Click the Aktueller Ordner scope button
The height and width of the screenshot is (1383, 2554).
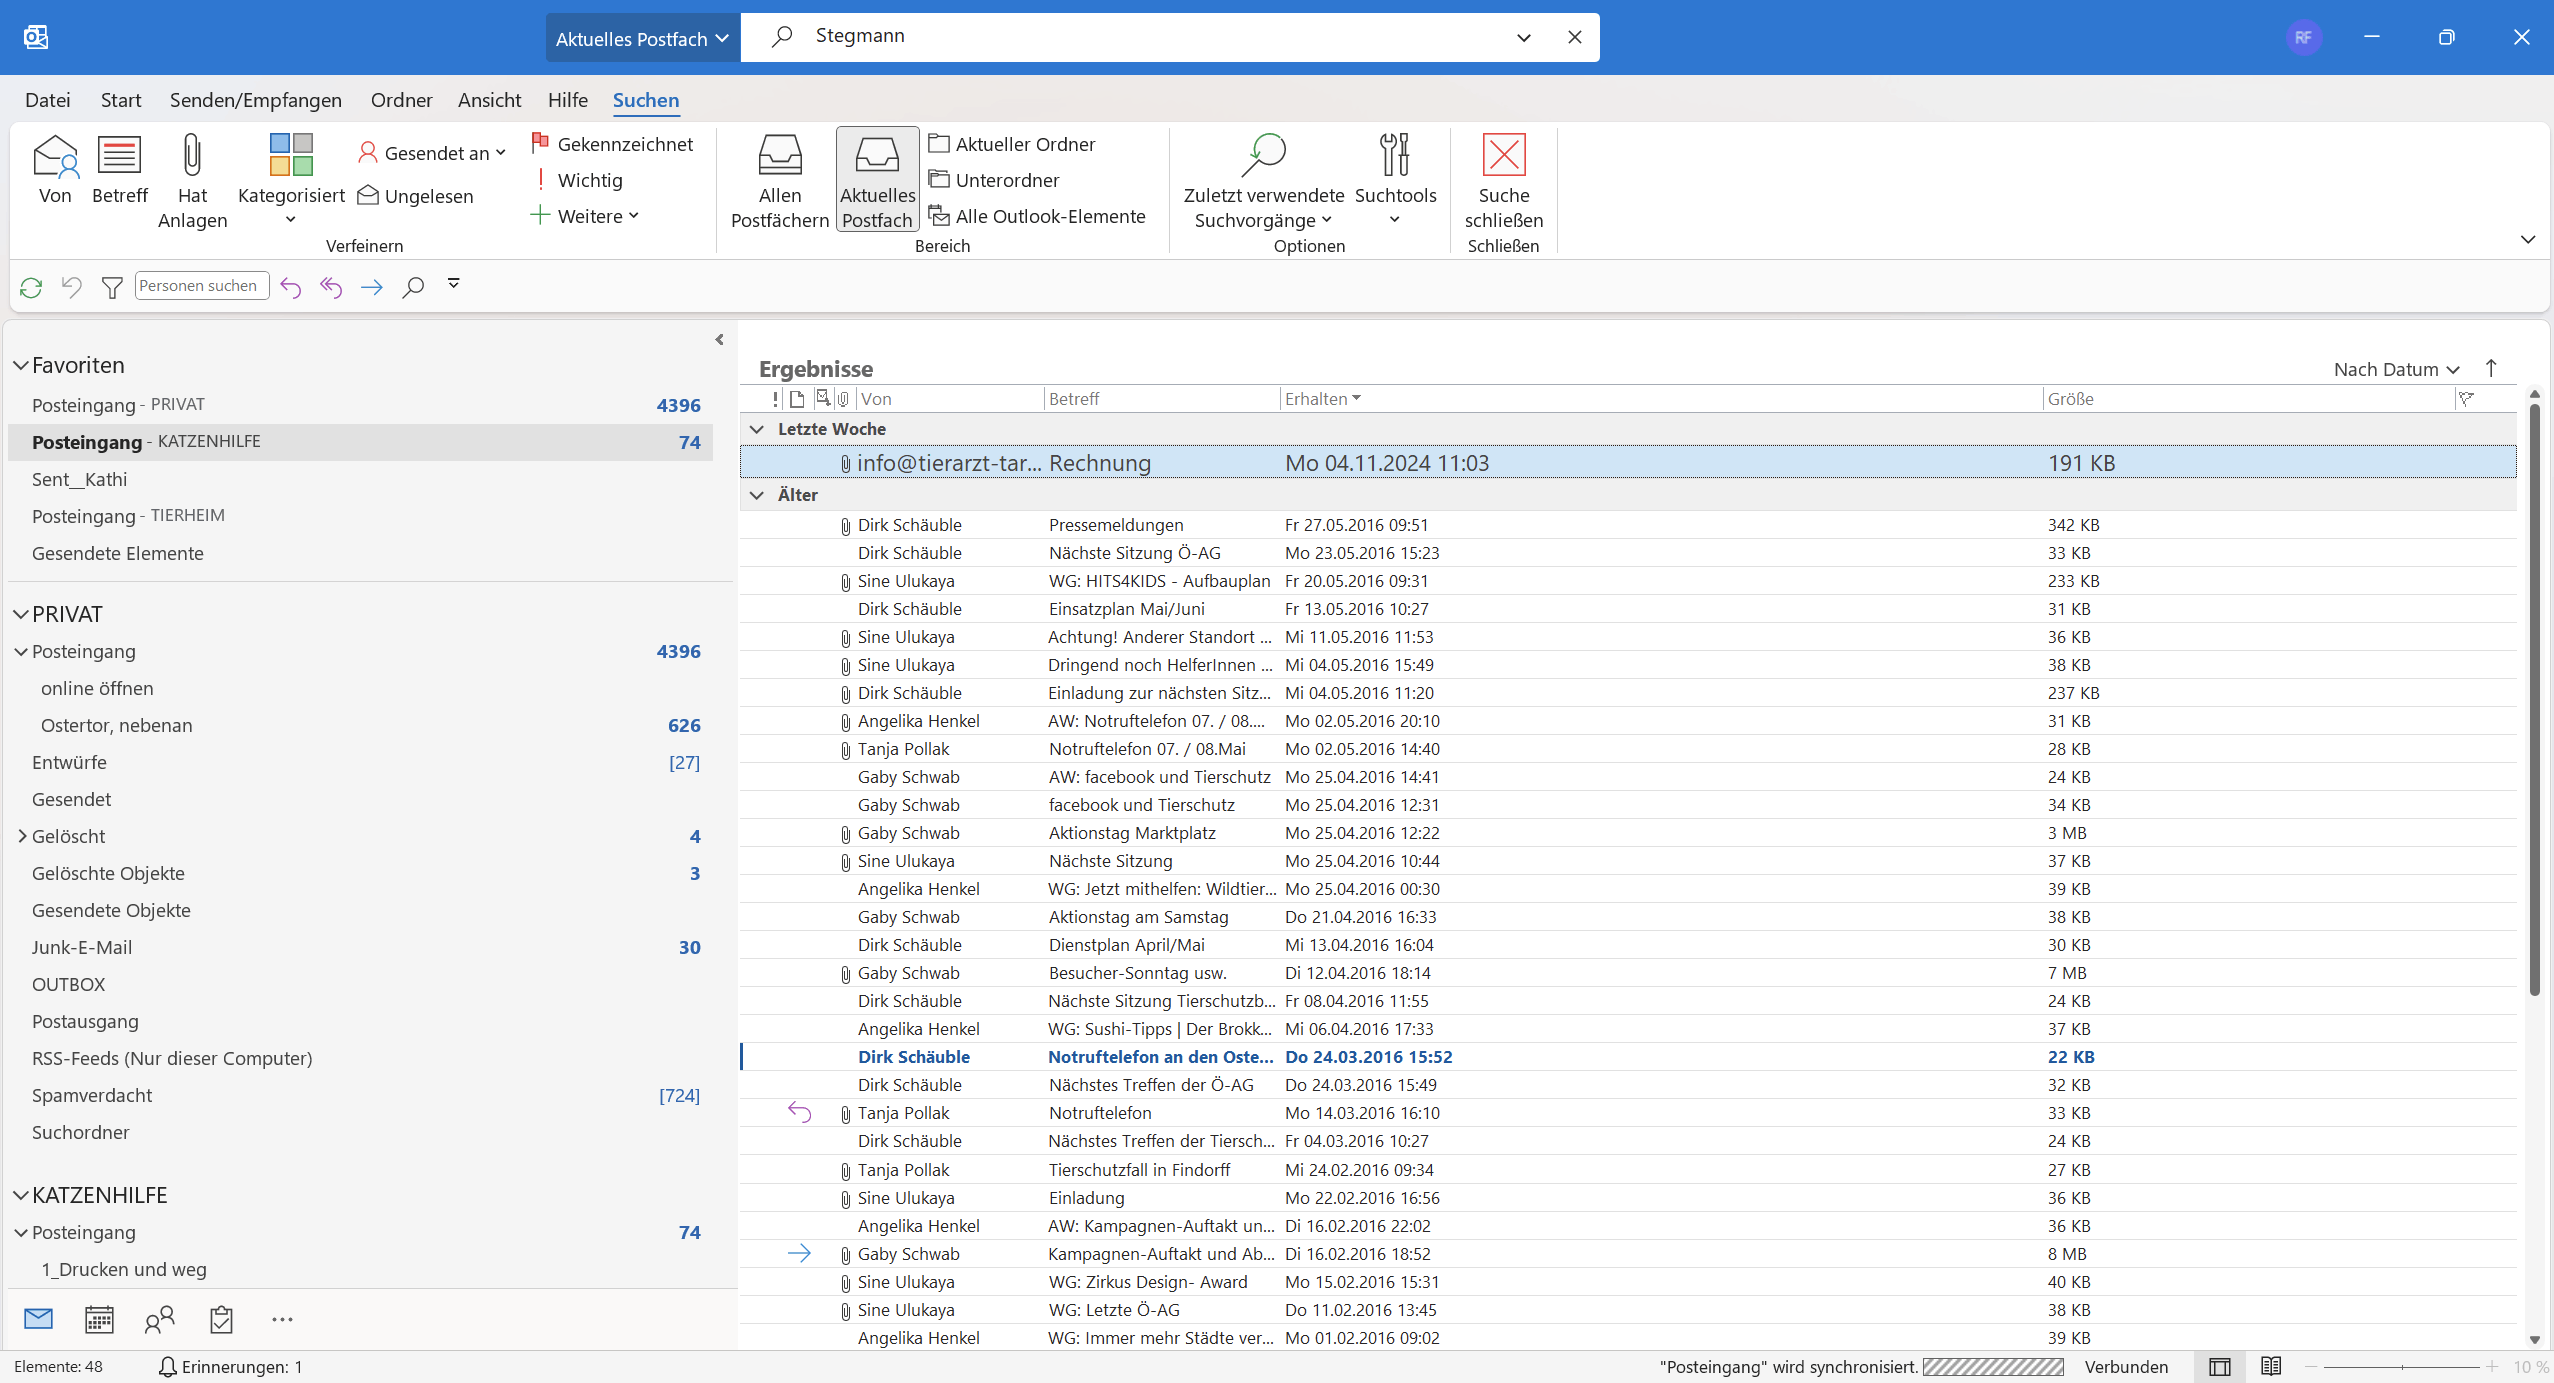1012,144
